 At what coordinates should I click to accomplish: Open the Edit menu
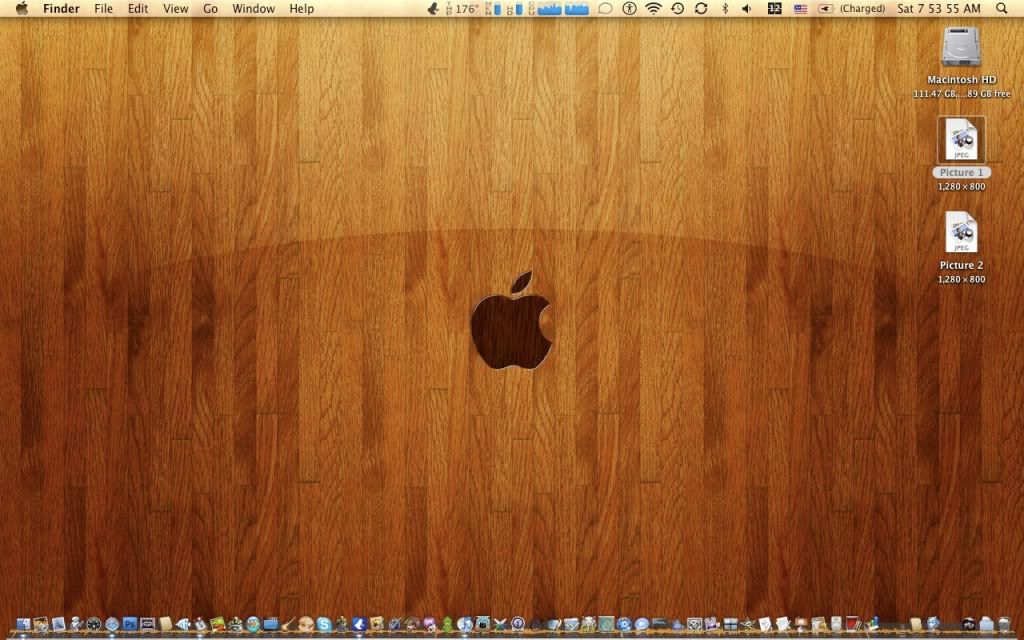[x=138, y=8]
